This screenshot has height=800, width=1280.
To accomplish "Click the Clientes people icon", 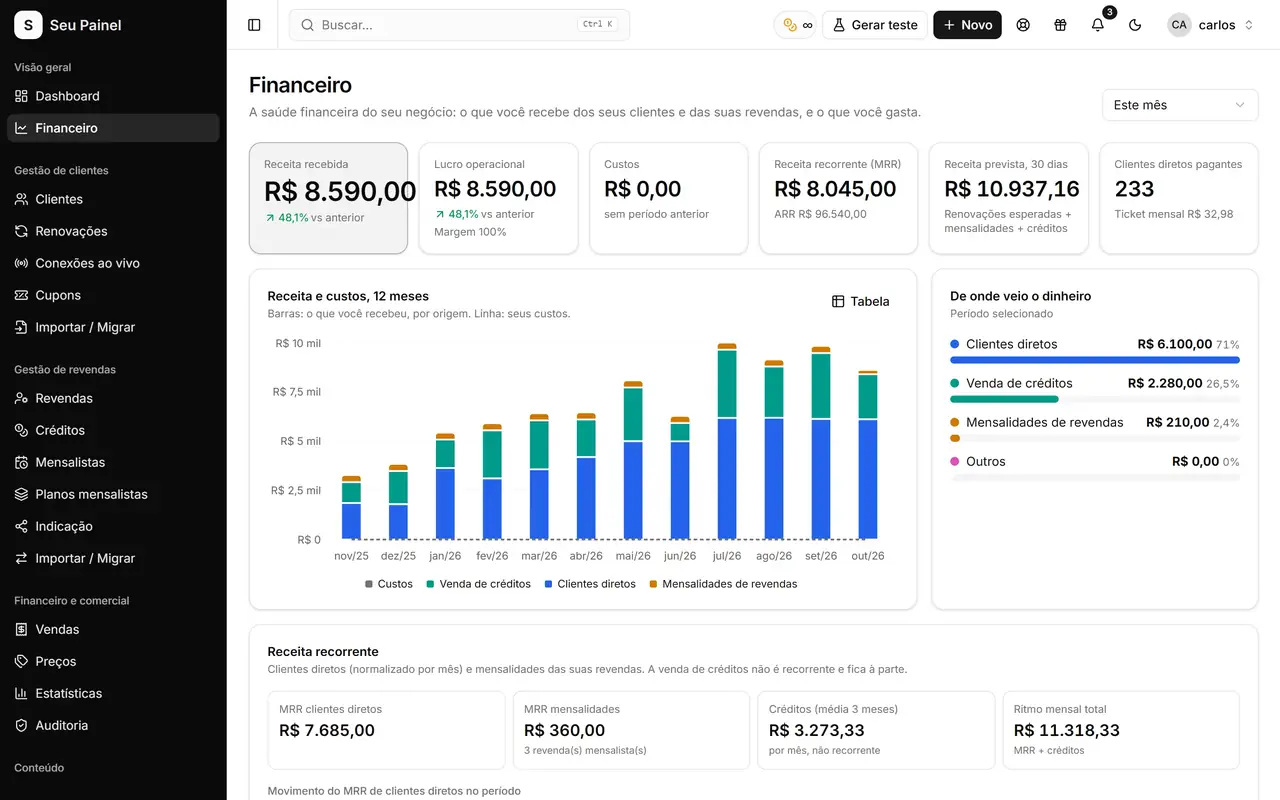I will point(21,199).
